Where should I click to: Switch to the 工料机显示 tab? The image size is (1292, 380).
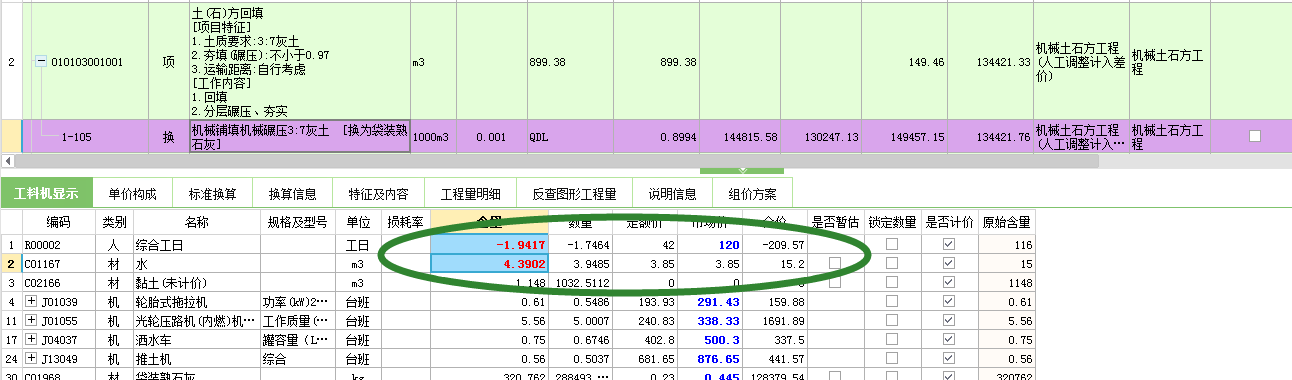[x=46, y=193]
